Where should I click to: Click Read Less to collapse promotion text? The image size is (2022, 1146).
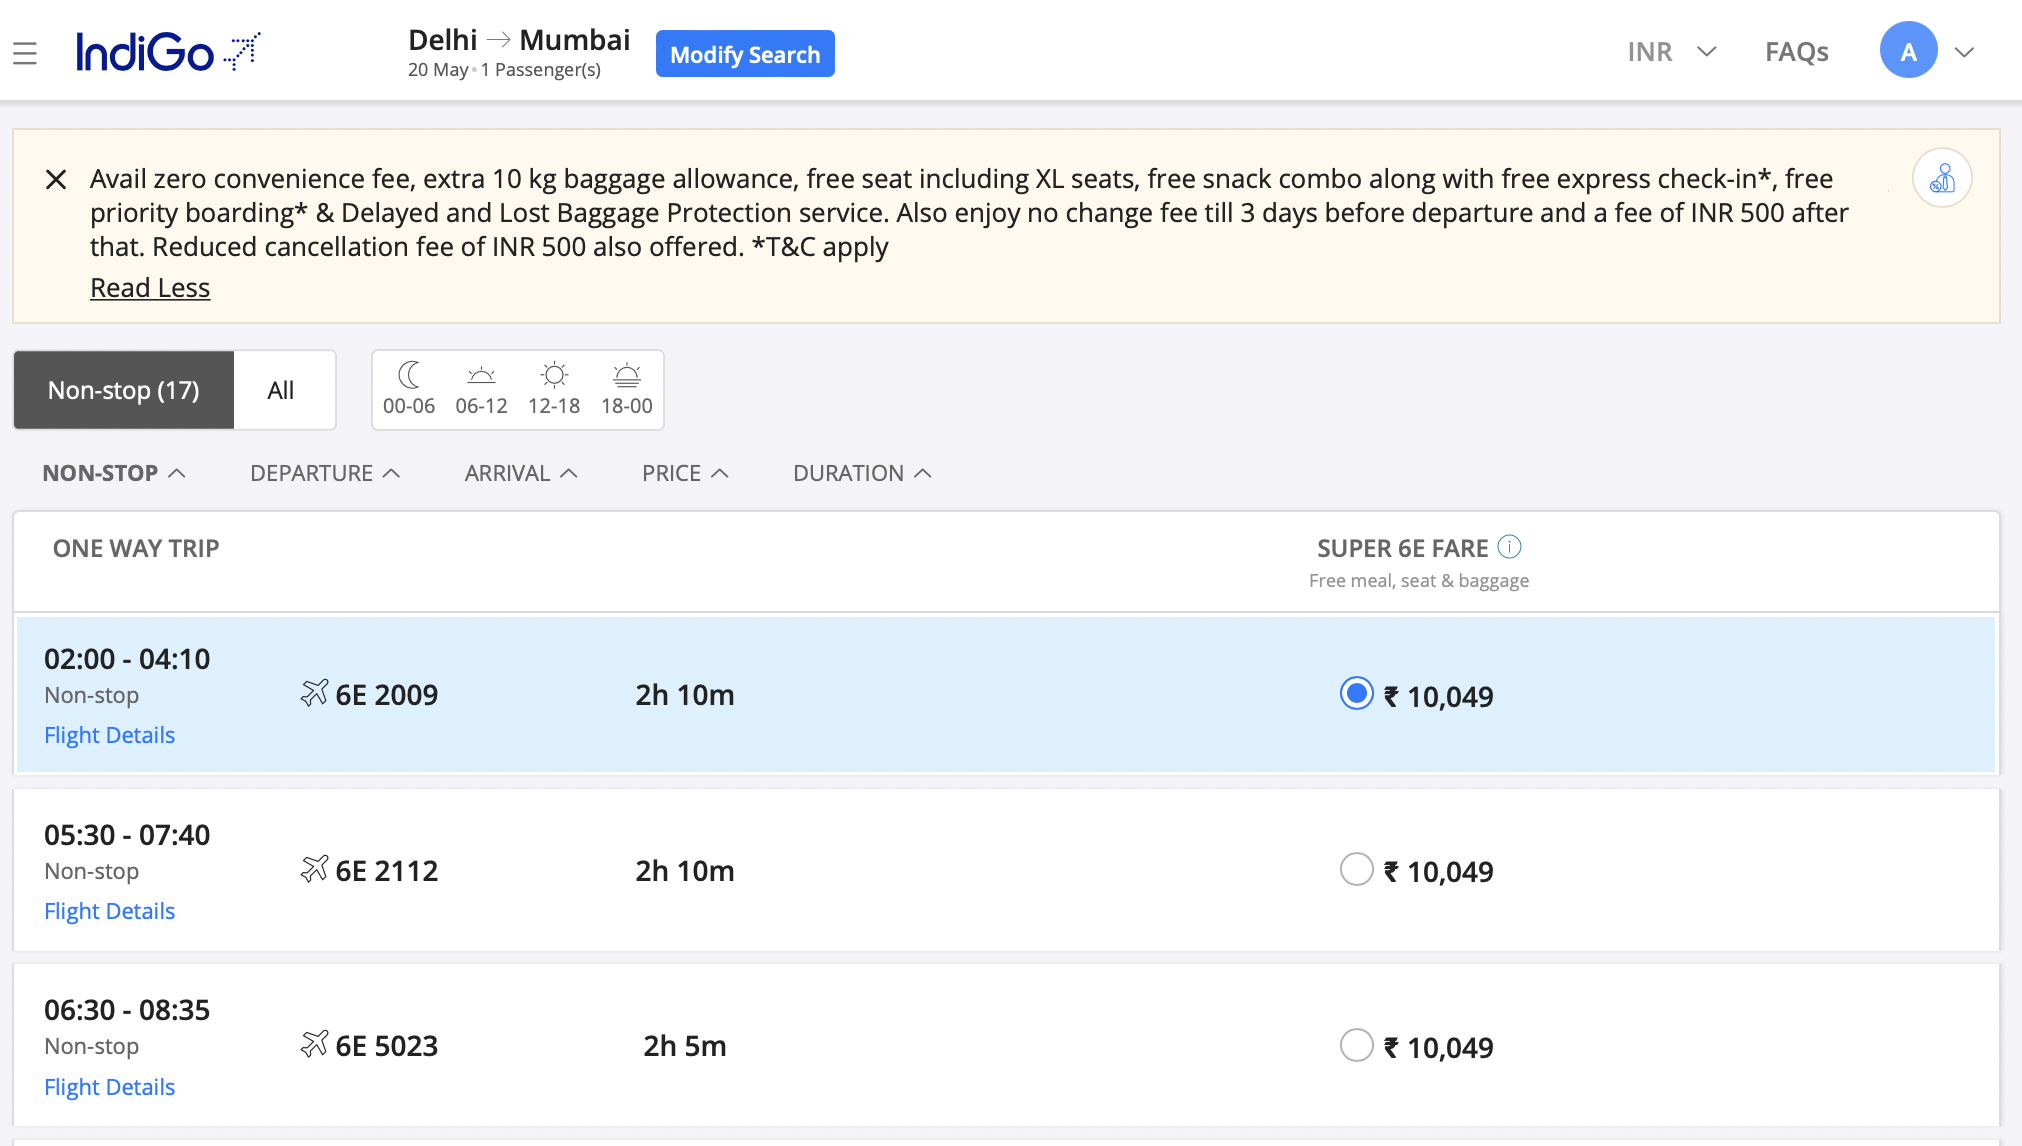[150, 288]
